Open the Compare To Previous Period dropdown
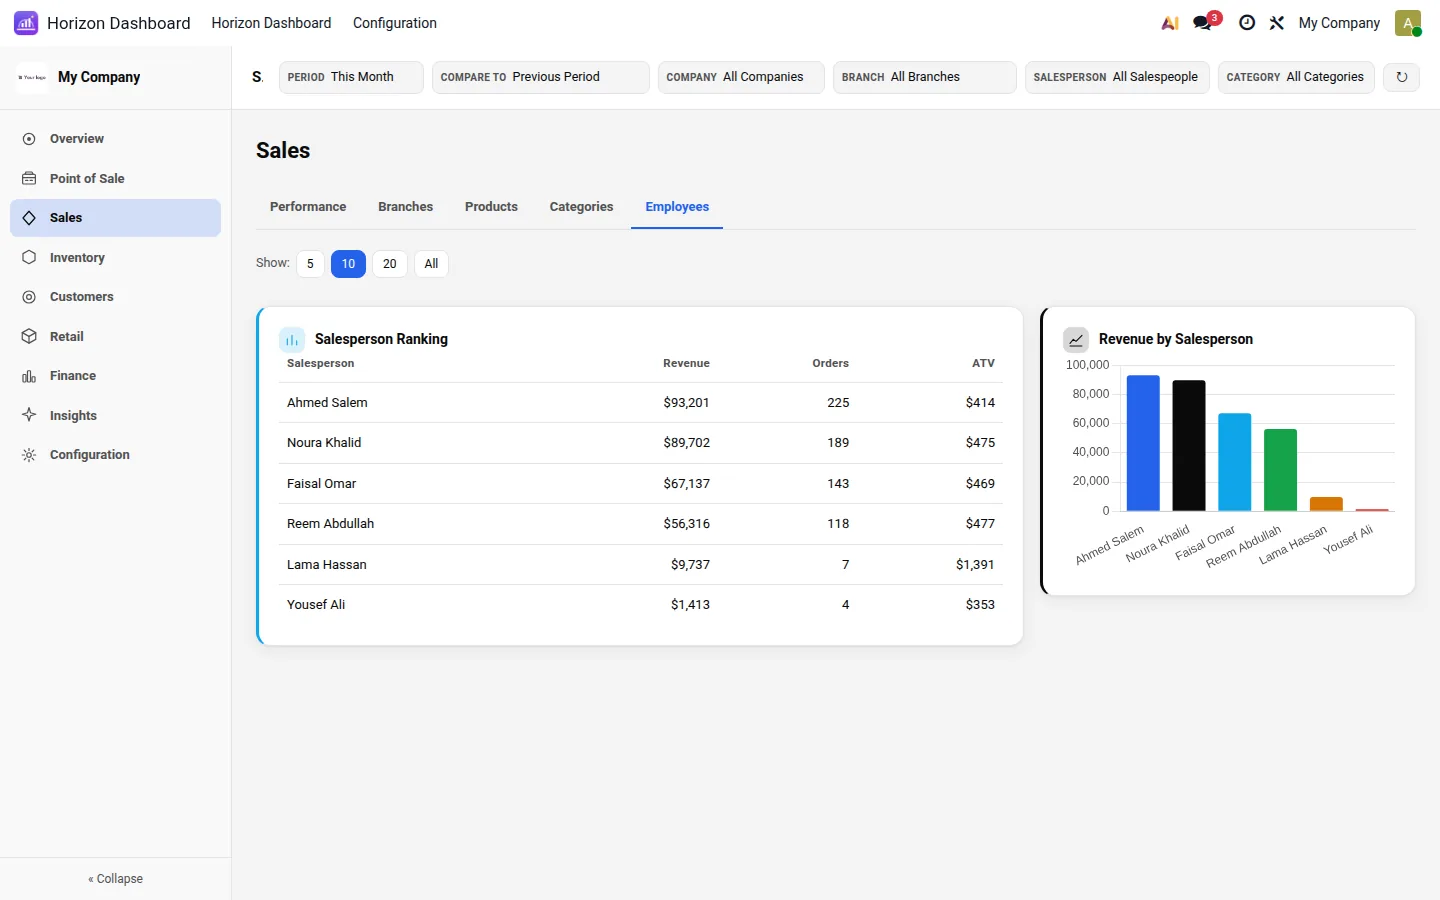 click(541, 77)
